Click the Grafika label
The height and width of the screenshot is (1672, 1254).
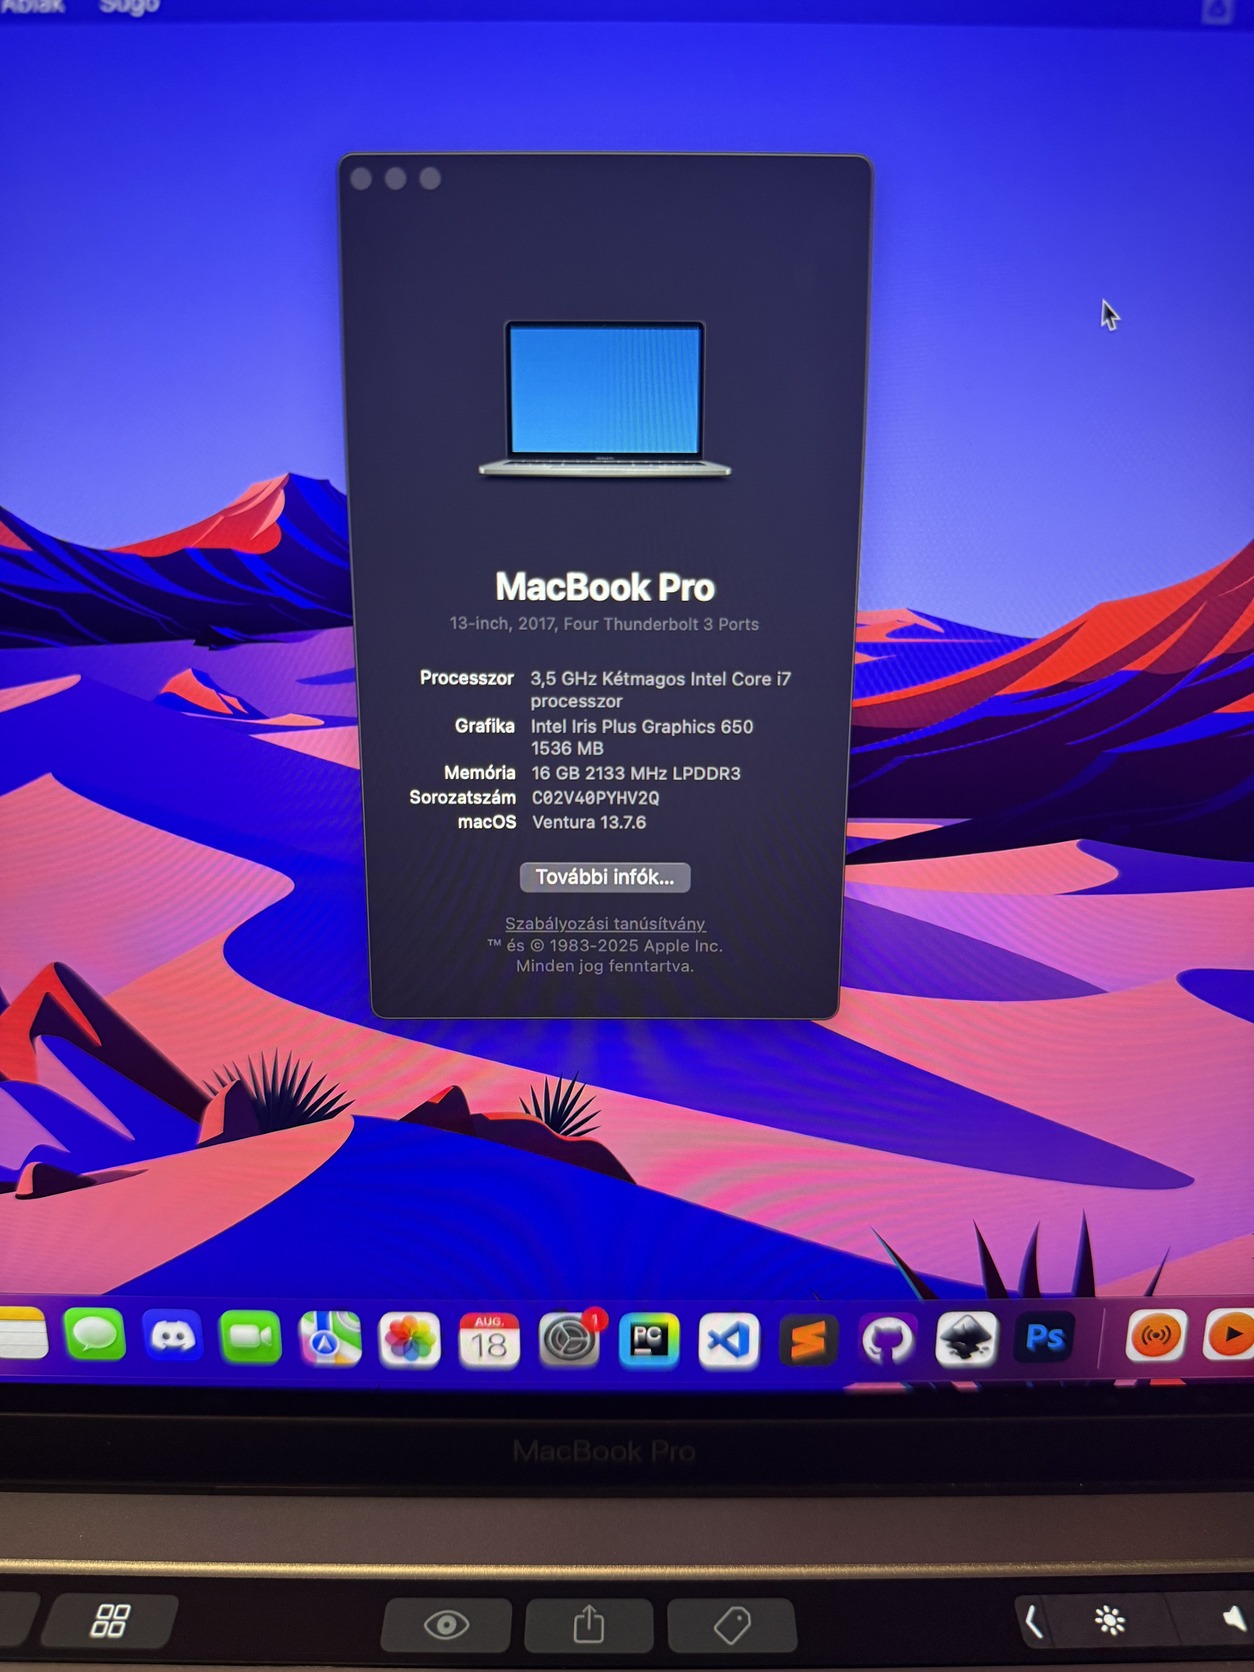tap(485, 726)
